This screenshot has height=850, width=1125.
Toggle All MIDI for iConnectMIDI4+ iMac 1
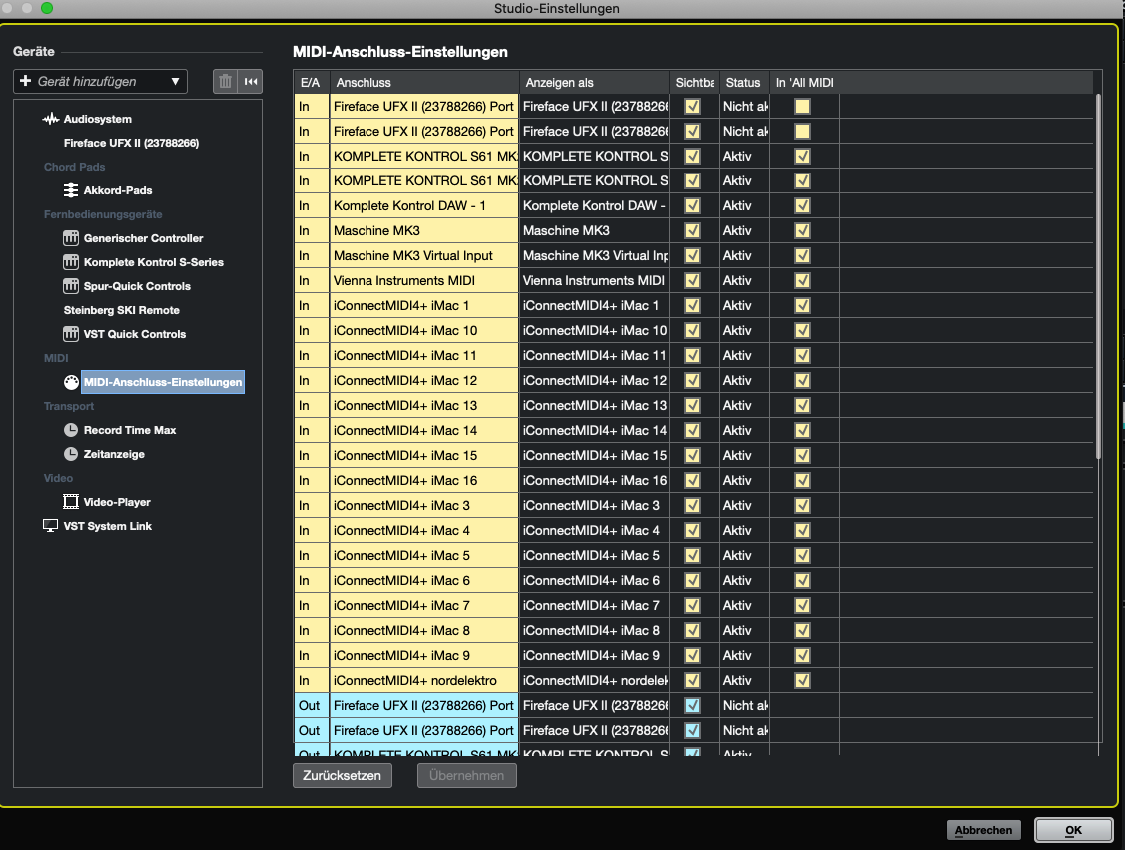(802, 306)
